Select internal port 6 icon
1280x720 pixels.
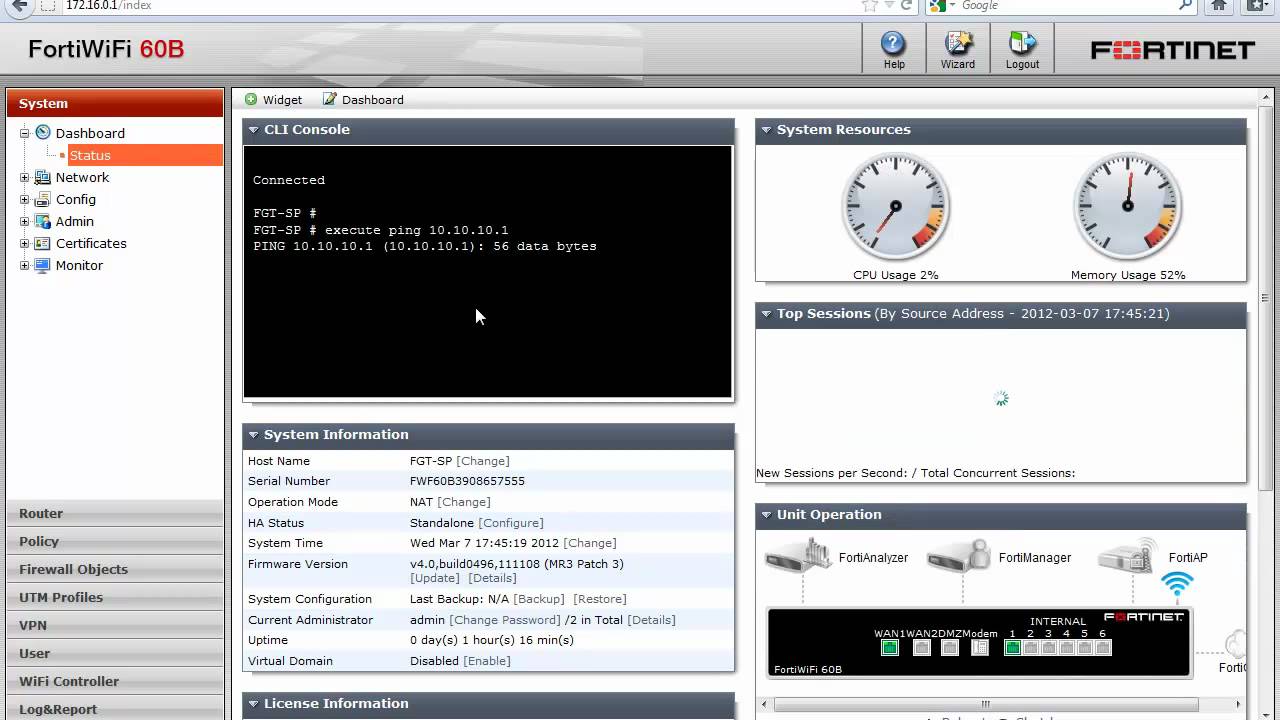1102,647
